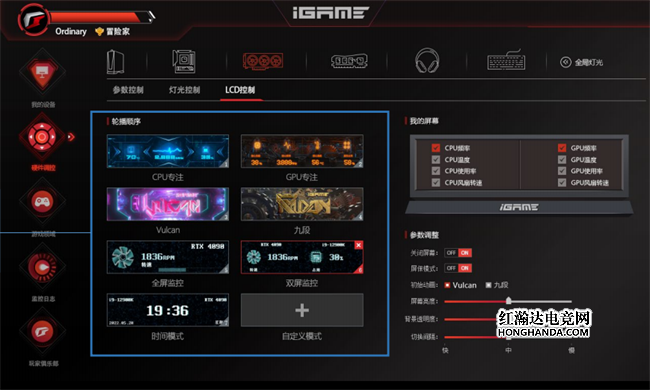
Task: Select the headphones device icon
Action: point(427,61)
